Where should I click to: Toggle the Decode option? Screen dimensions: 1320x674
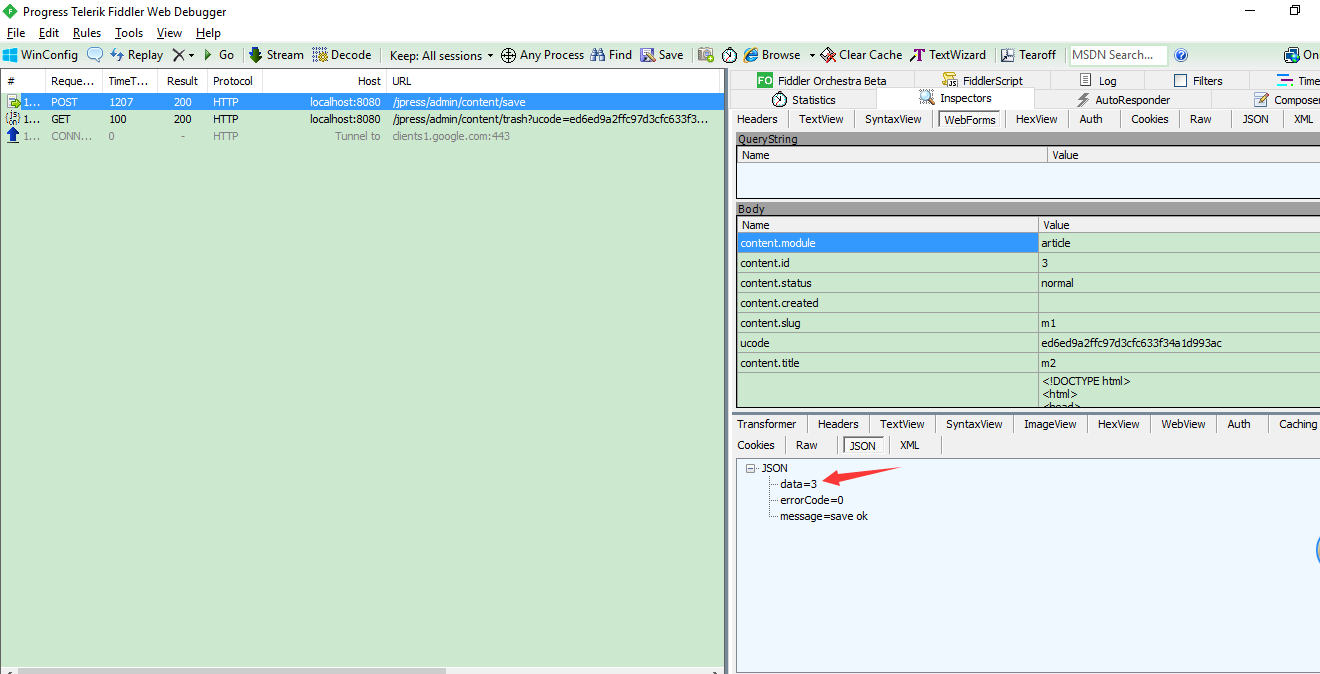(342, 55)
